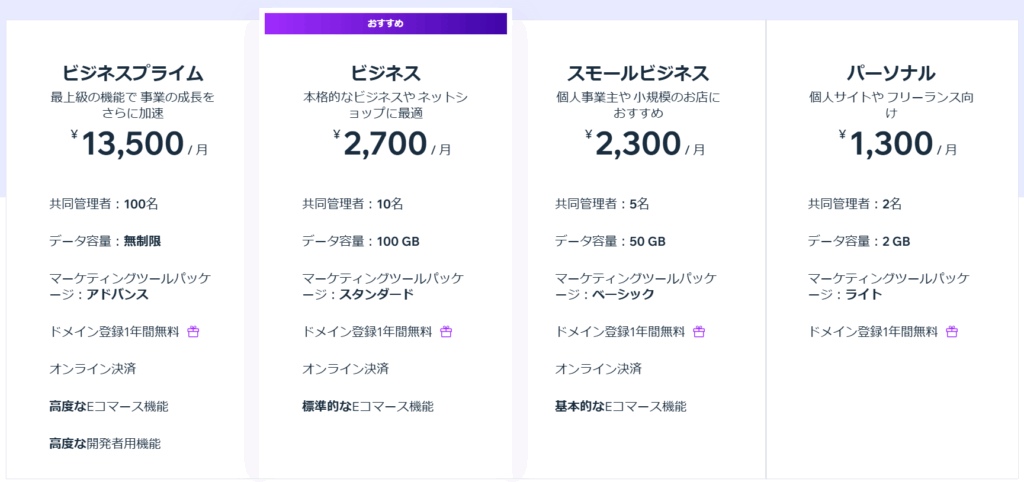Screen dimensions: 1024x482
Task: Click the ¥2,300 monthly price
Action: tap(645, 144)
